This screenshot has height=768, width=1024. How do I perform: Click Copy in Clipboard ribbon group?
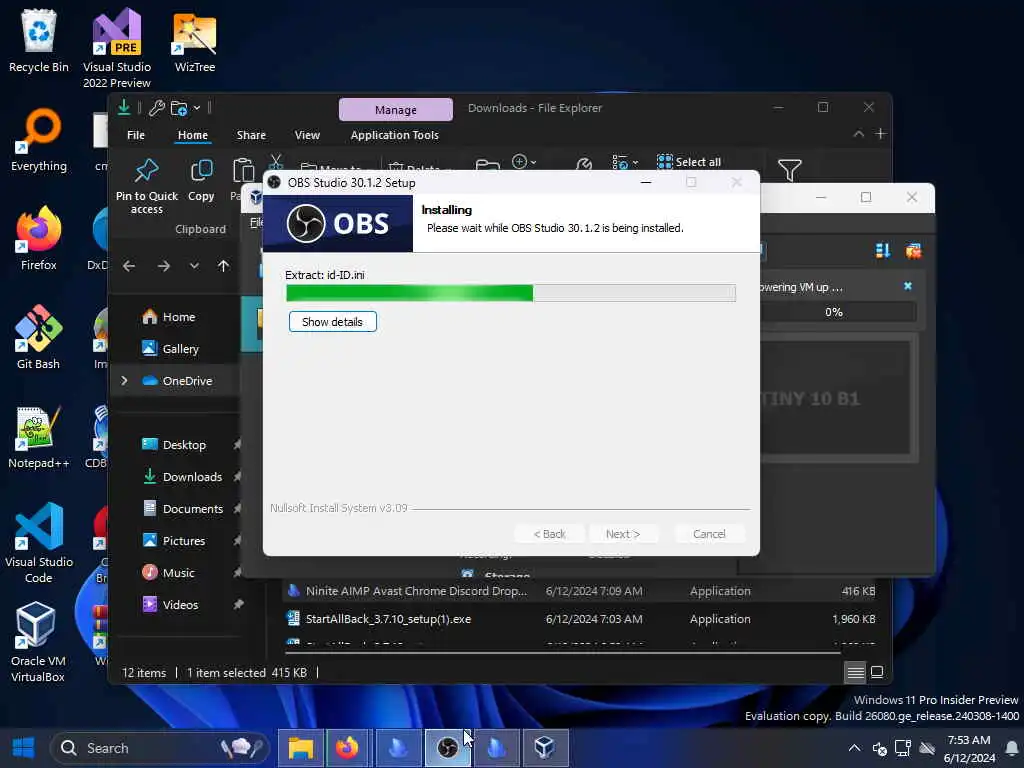click(201, 182)
